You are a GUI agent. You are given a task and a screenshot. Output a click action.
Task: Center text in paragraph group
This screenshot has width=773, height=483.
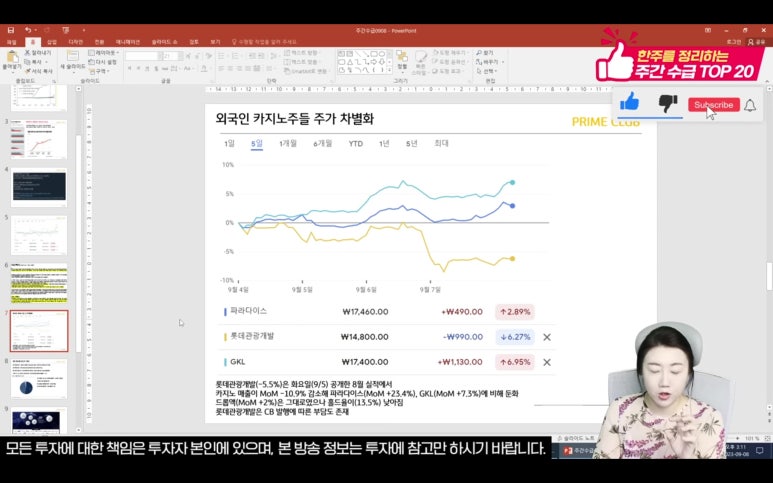pos(231,69)
